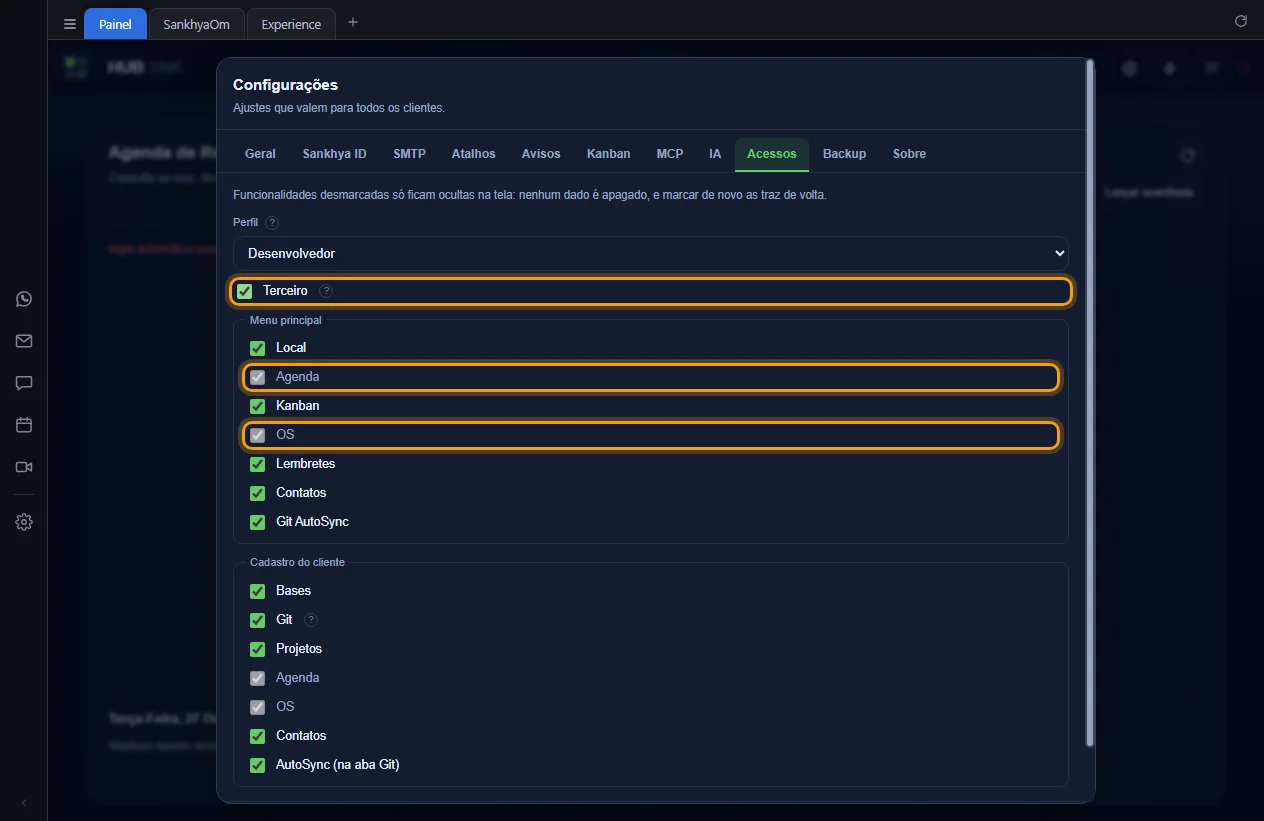Go to the SMTP settings tab

409,154
